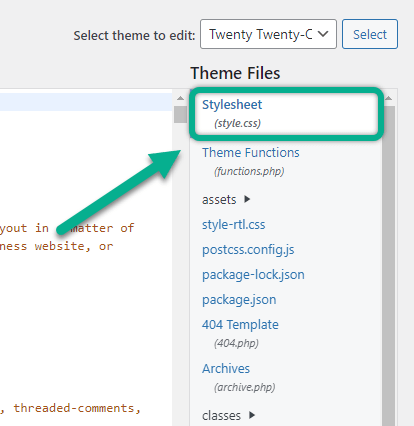The width and height of the screenshot is (414, 426).
Task: Click the code editor scrollbar up arrow
Action: coord(180,98)
